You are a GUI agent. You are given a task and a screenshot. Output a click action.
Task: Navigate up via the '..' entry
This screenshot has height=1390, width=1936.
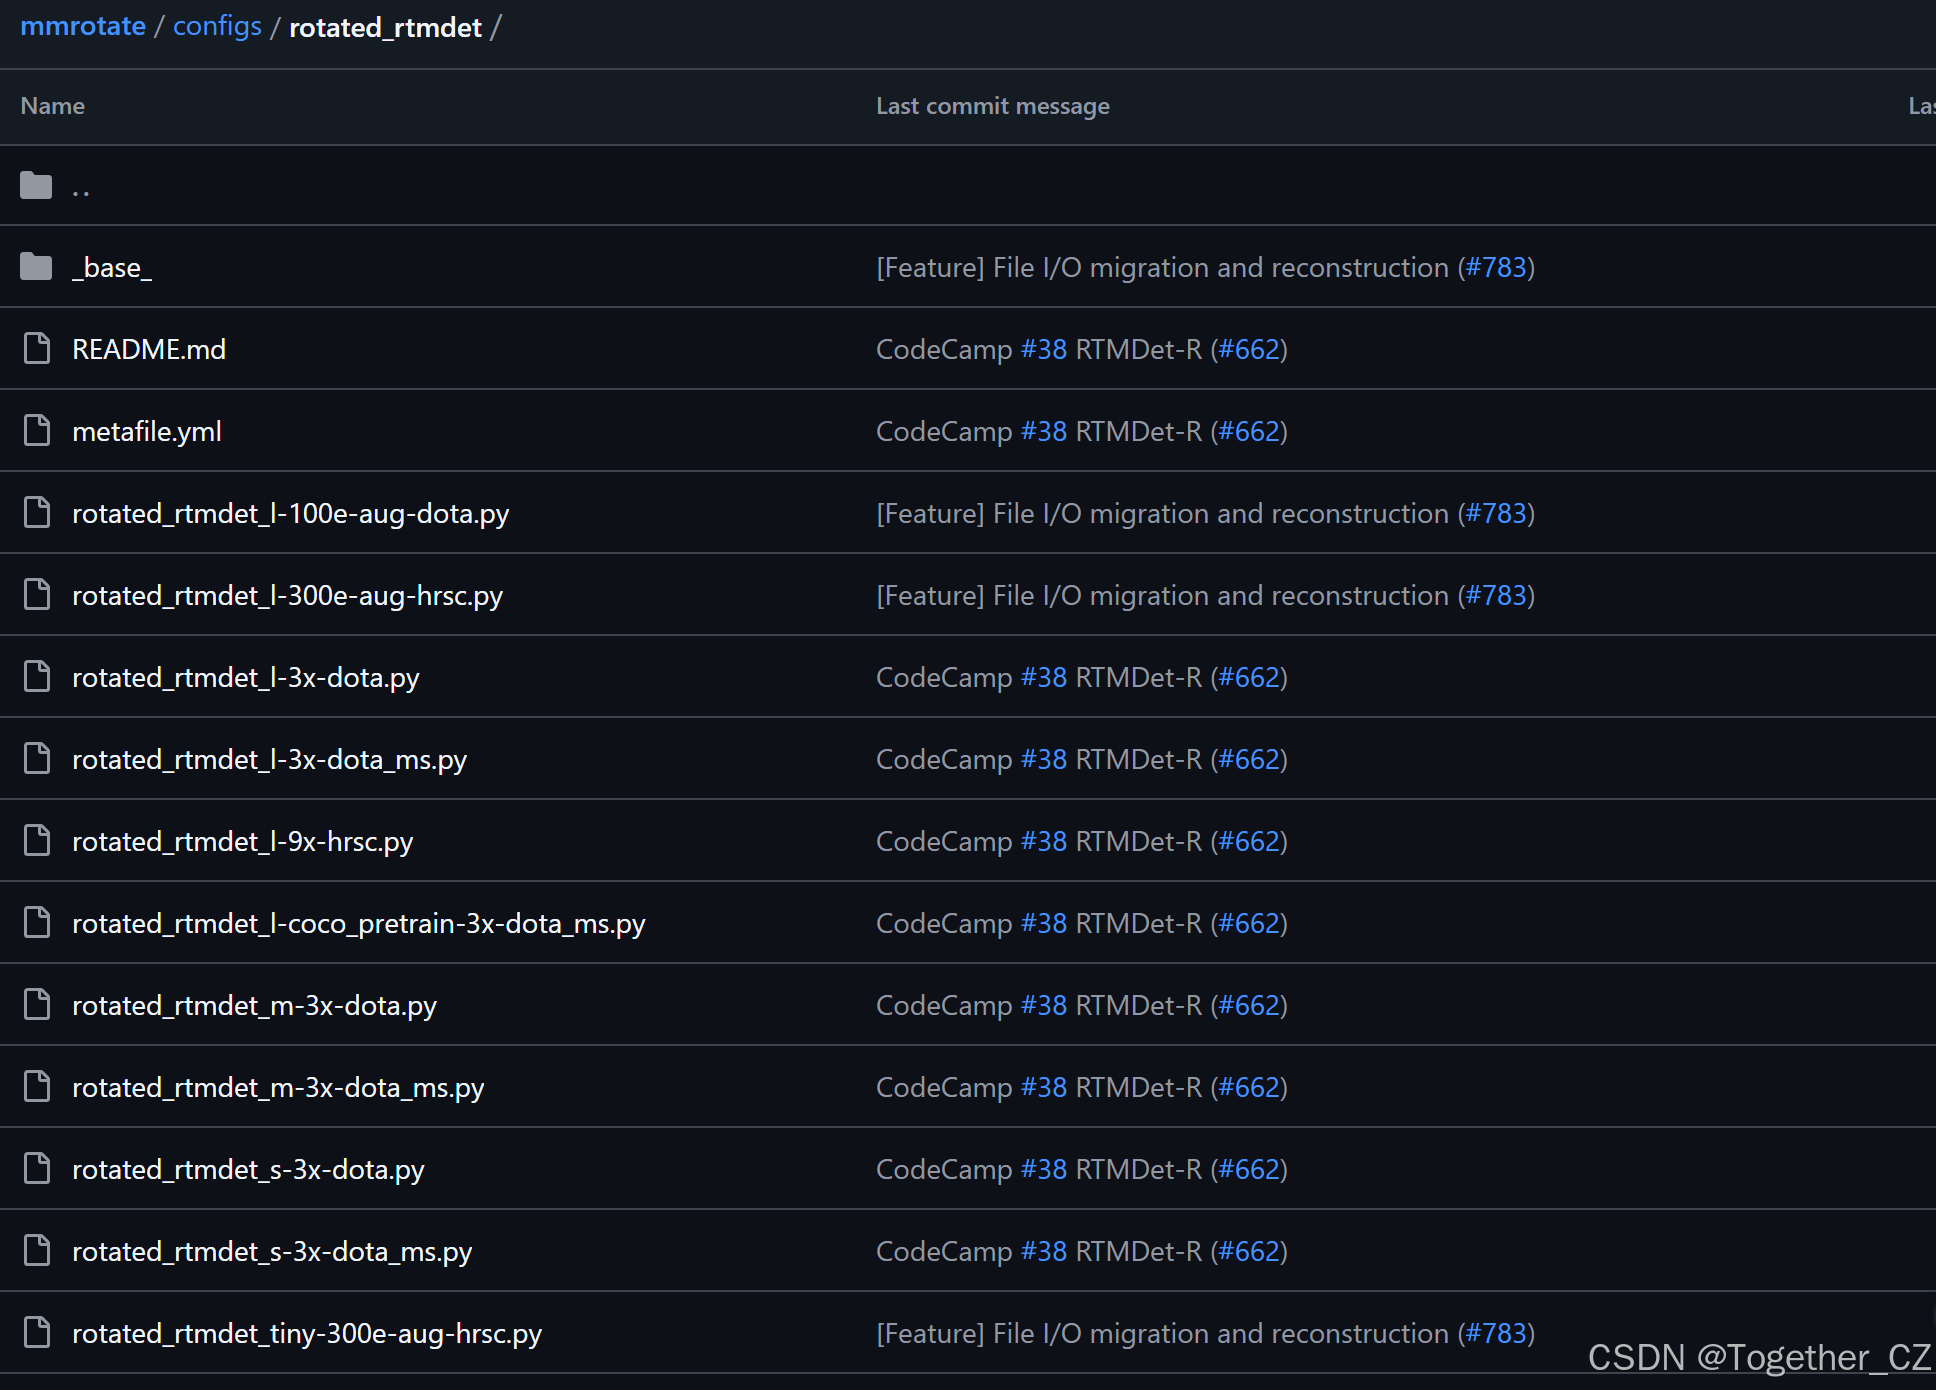[81, 187]
